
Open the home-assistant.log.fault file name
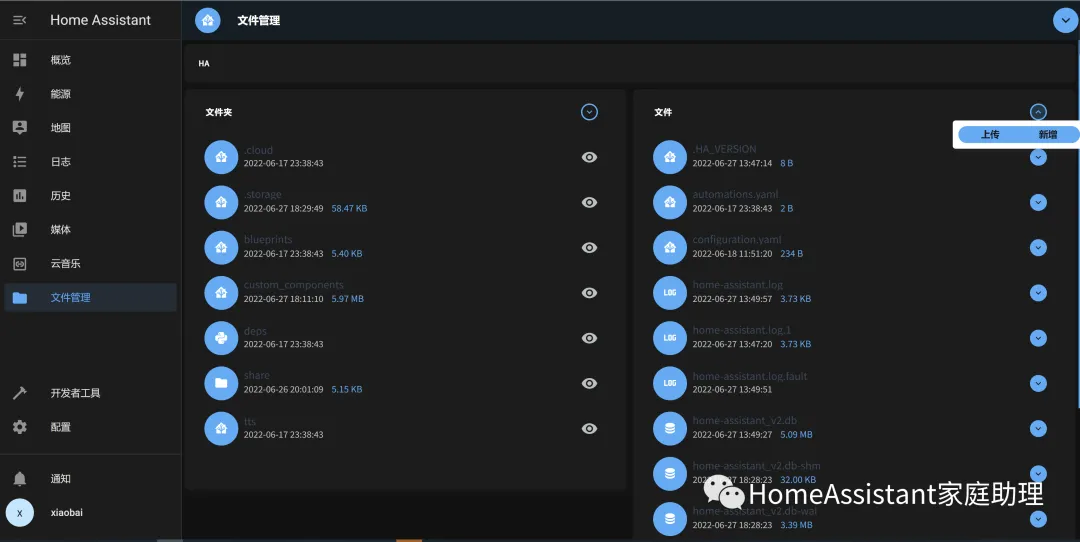pyautogui.click(x=750, y=376)
